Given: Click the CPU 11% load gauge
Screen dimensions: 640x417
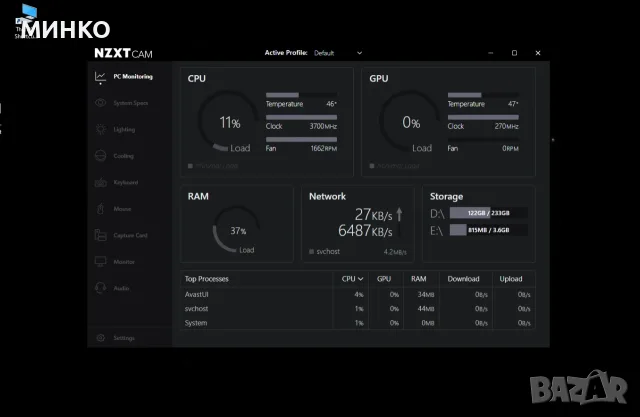Looking at the screenshot, I should (229, 122).
